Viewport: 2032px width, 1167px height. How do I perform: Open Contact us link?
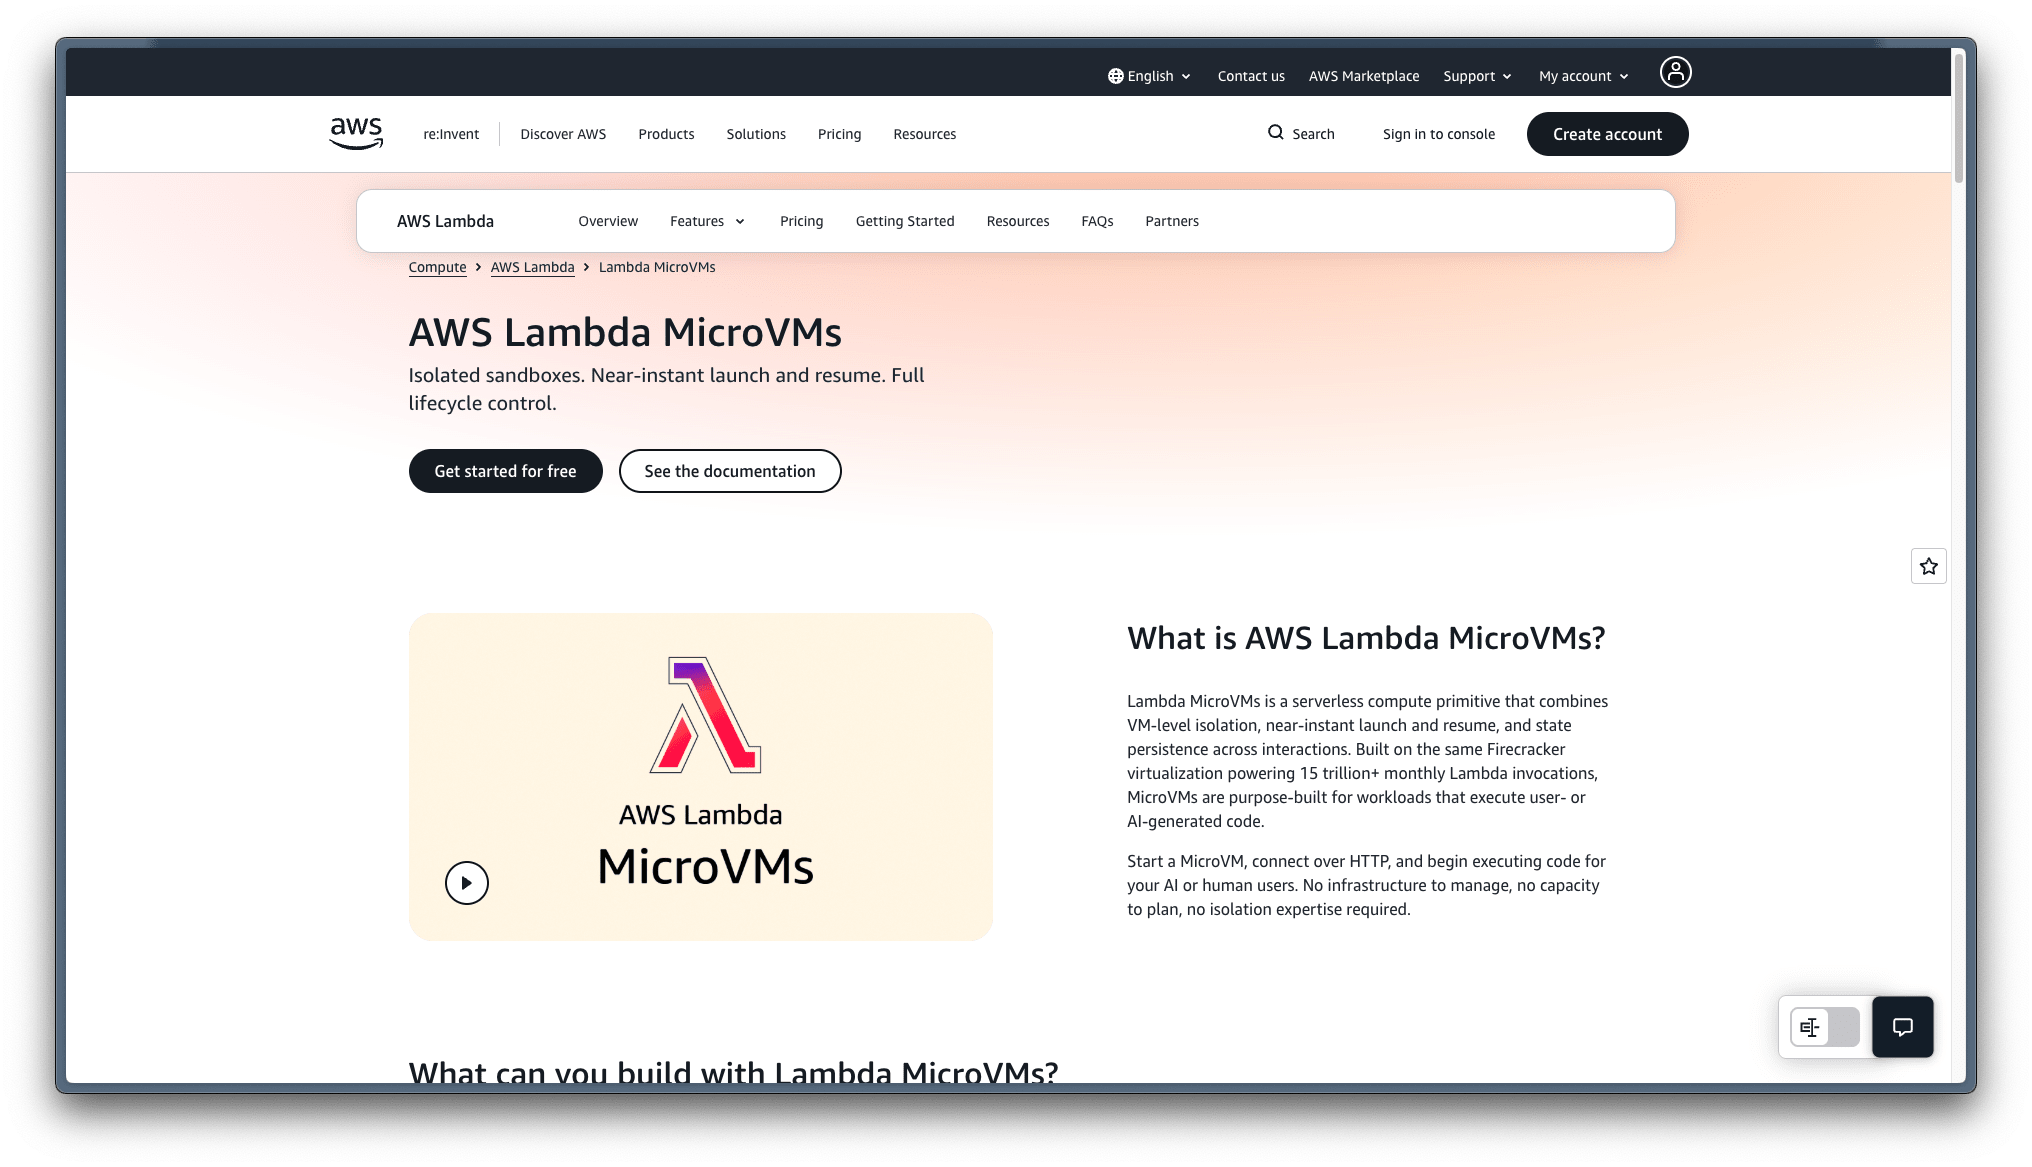tap(1251, 76)
